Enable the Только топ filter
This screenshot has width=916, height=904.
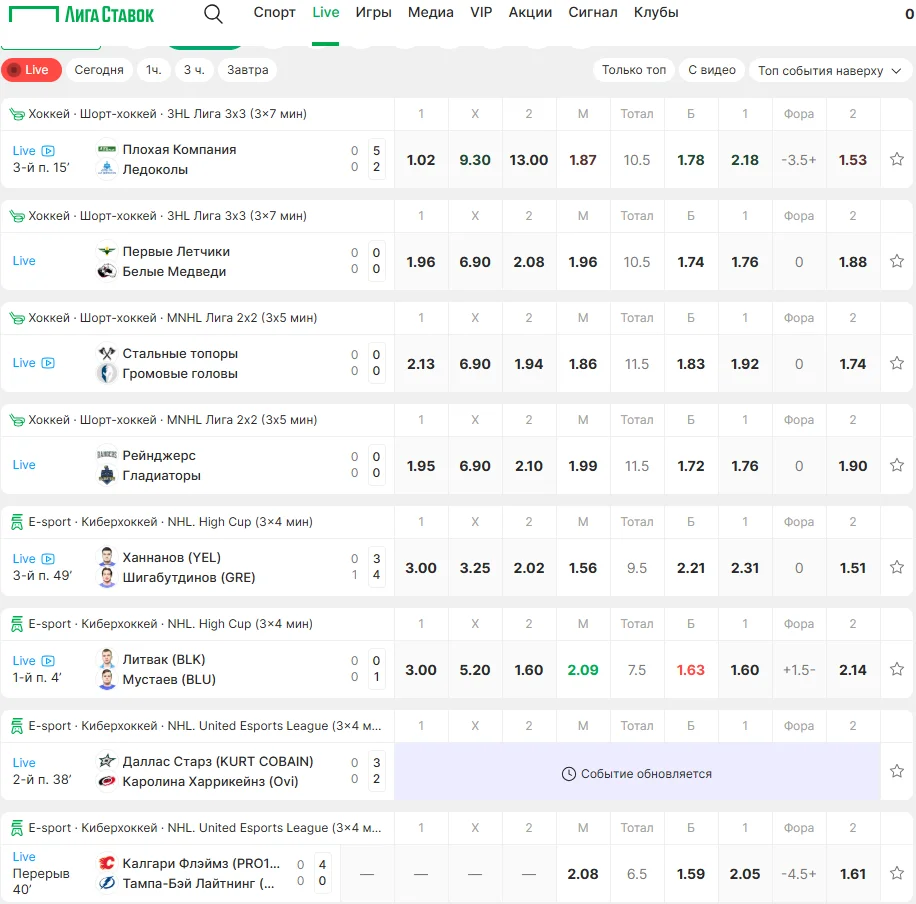(633, 70)
